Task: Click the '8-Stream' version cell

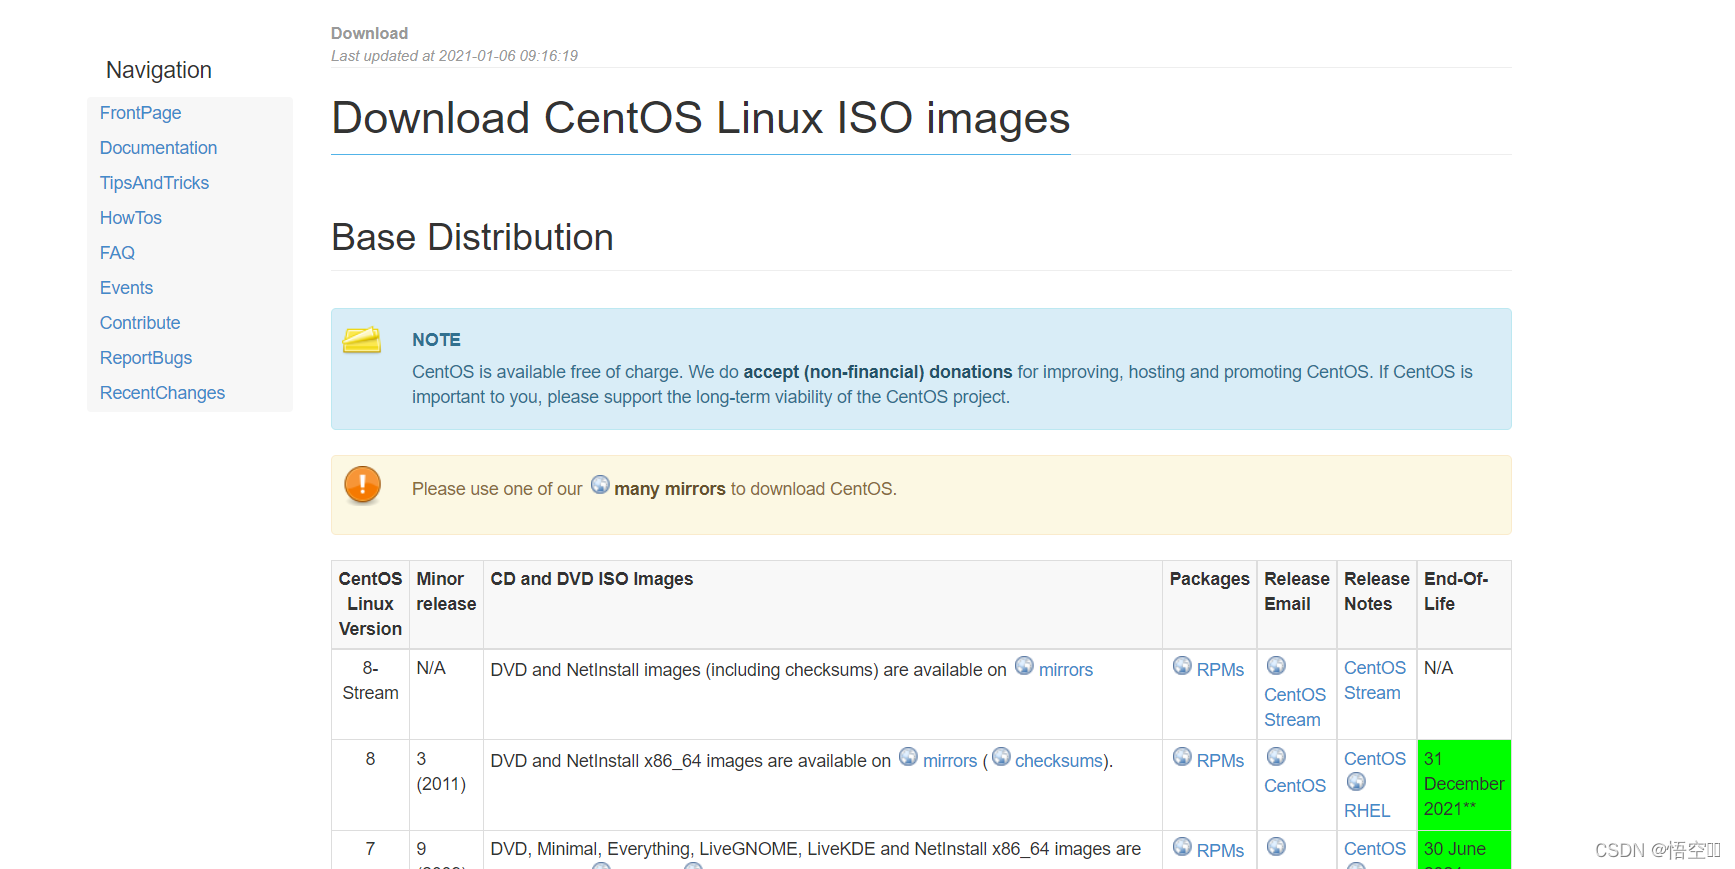Action: click(370, 695)
